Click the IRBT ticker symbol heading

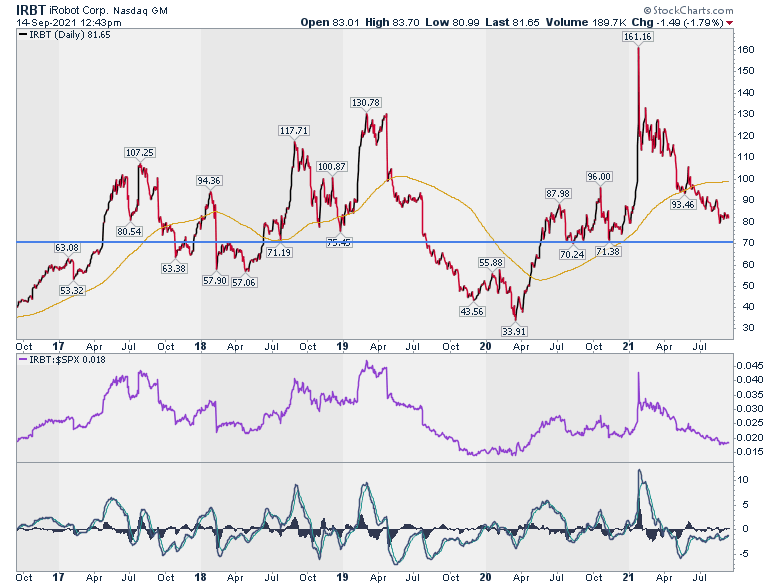pos(31,10)
